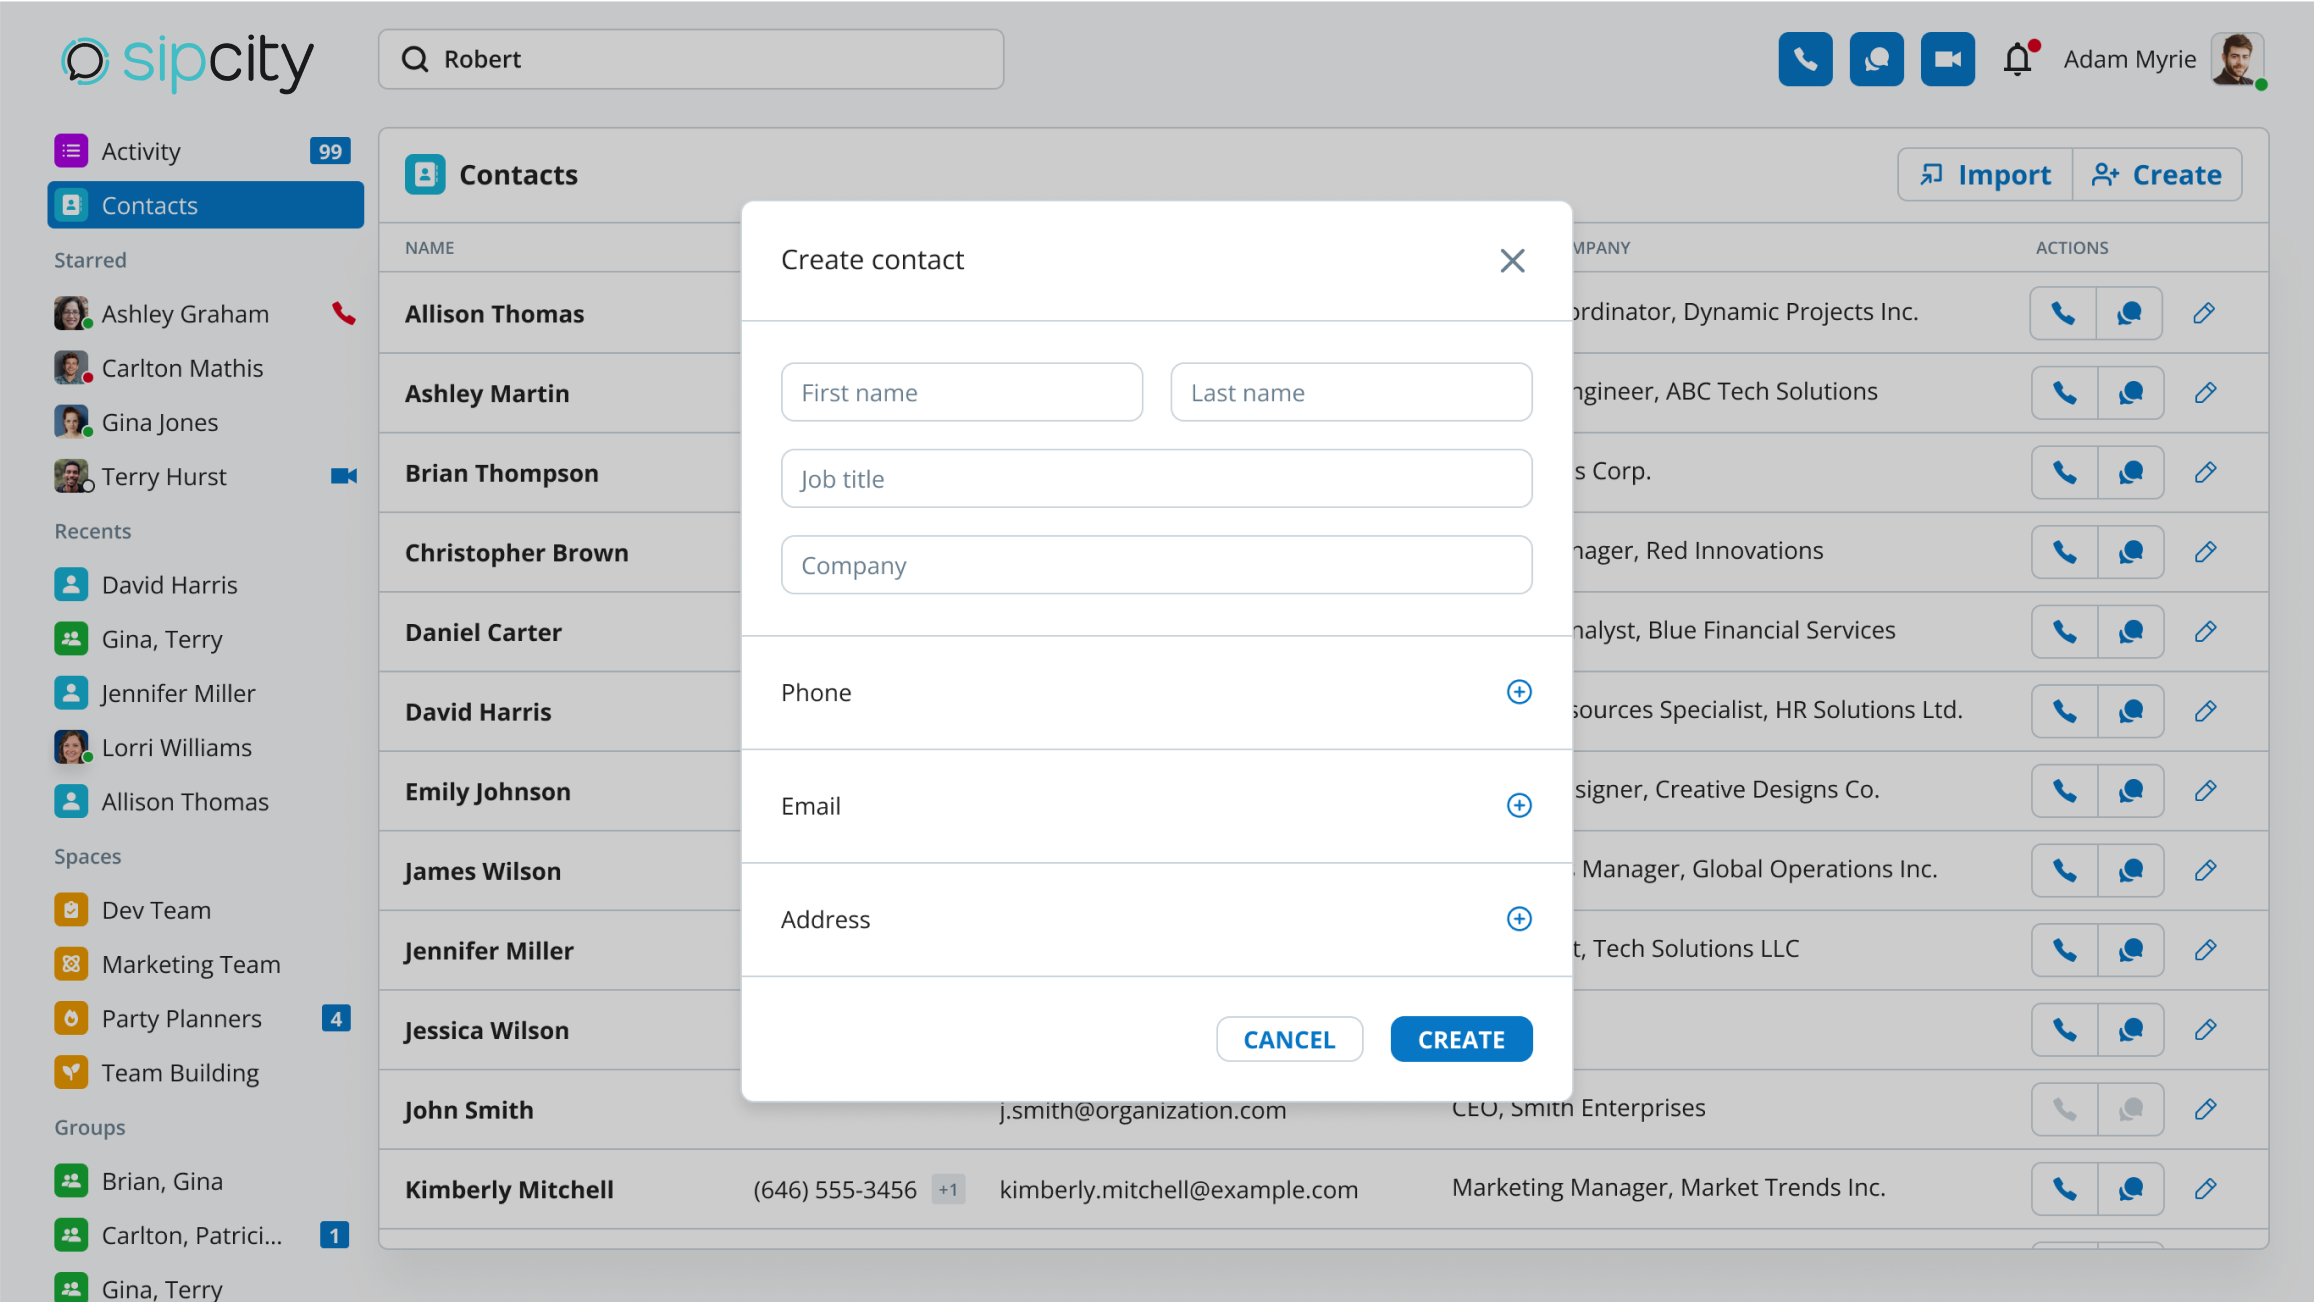2314x1302 pixels.
Task: Expand Email section with plus icon
Action: (x=1519, y=806)
